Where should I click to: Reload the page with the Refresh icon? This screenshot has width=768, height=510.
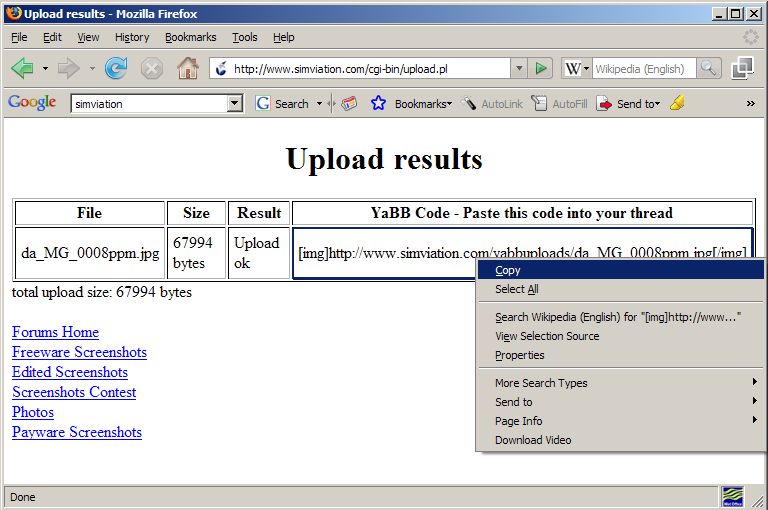[116, 68]
